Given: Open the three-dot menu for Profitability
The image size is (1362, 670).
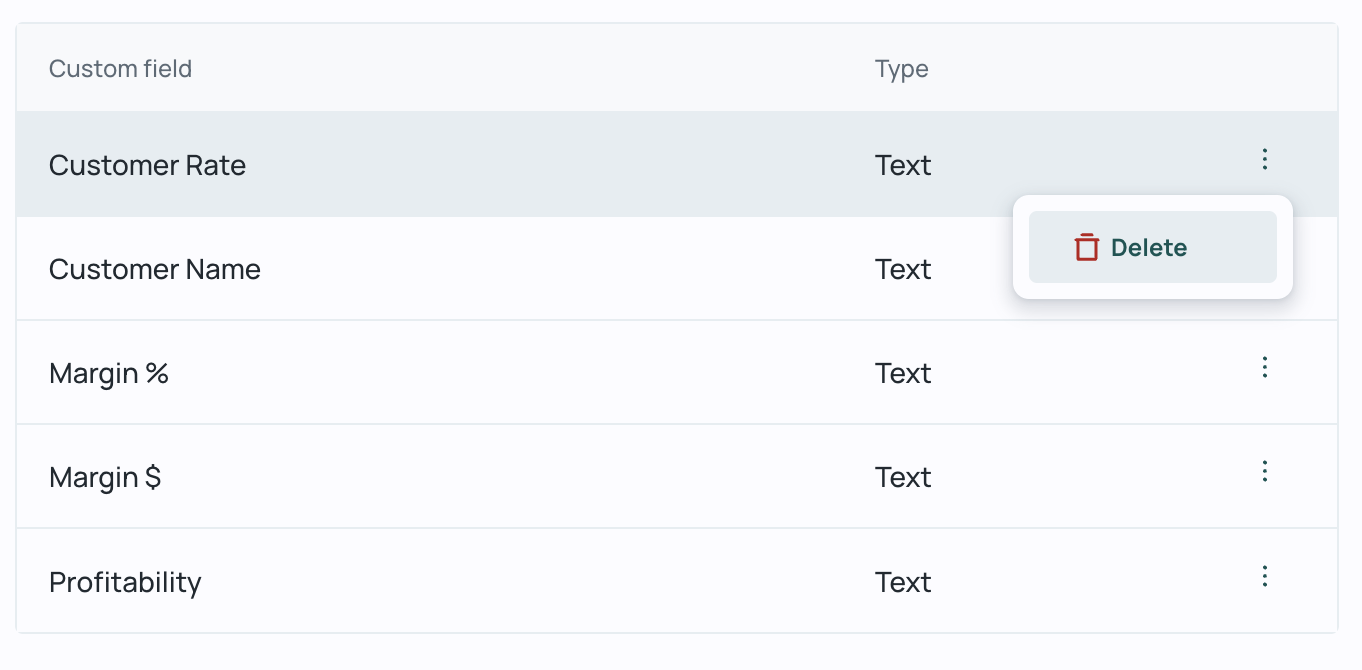Looking at the screenshot, I should 1265,576.
